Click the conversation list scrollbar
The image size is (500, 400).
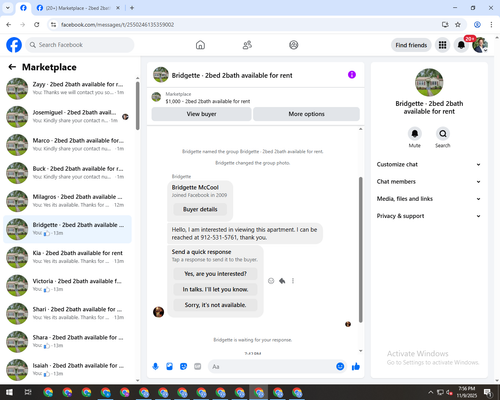point(138,106)
